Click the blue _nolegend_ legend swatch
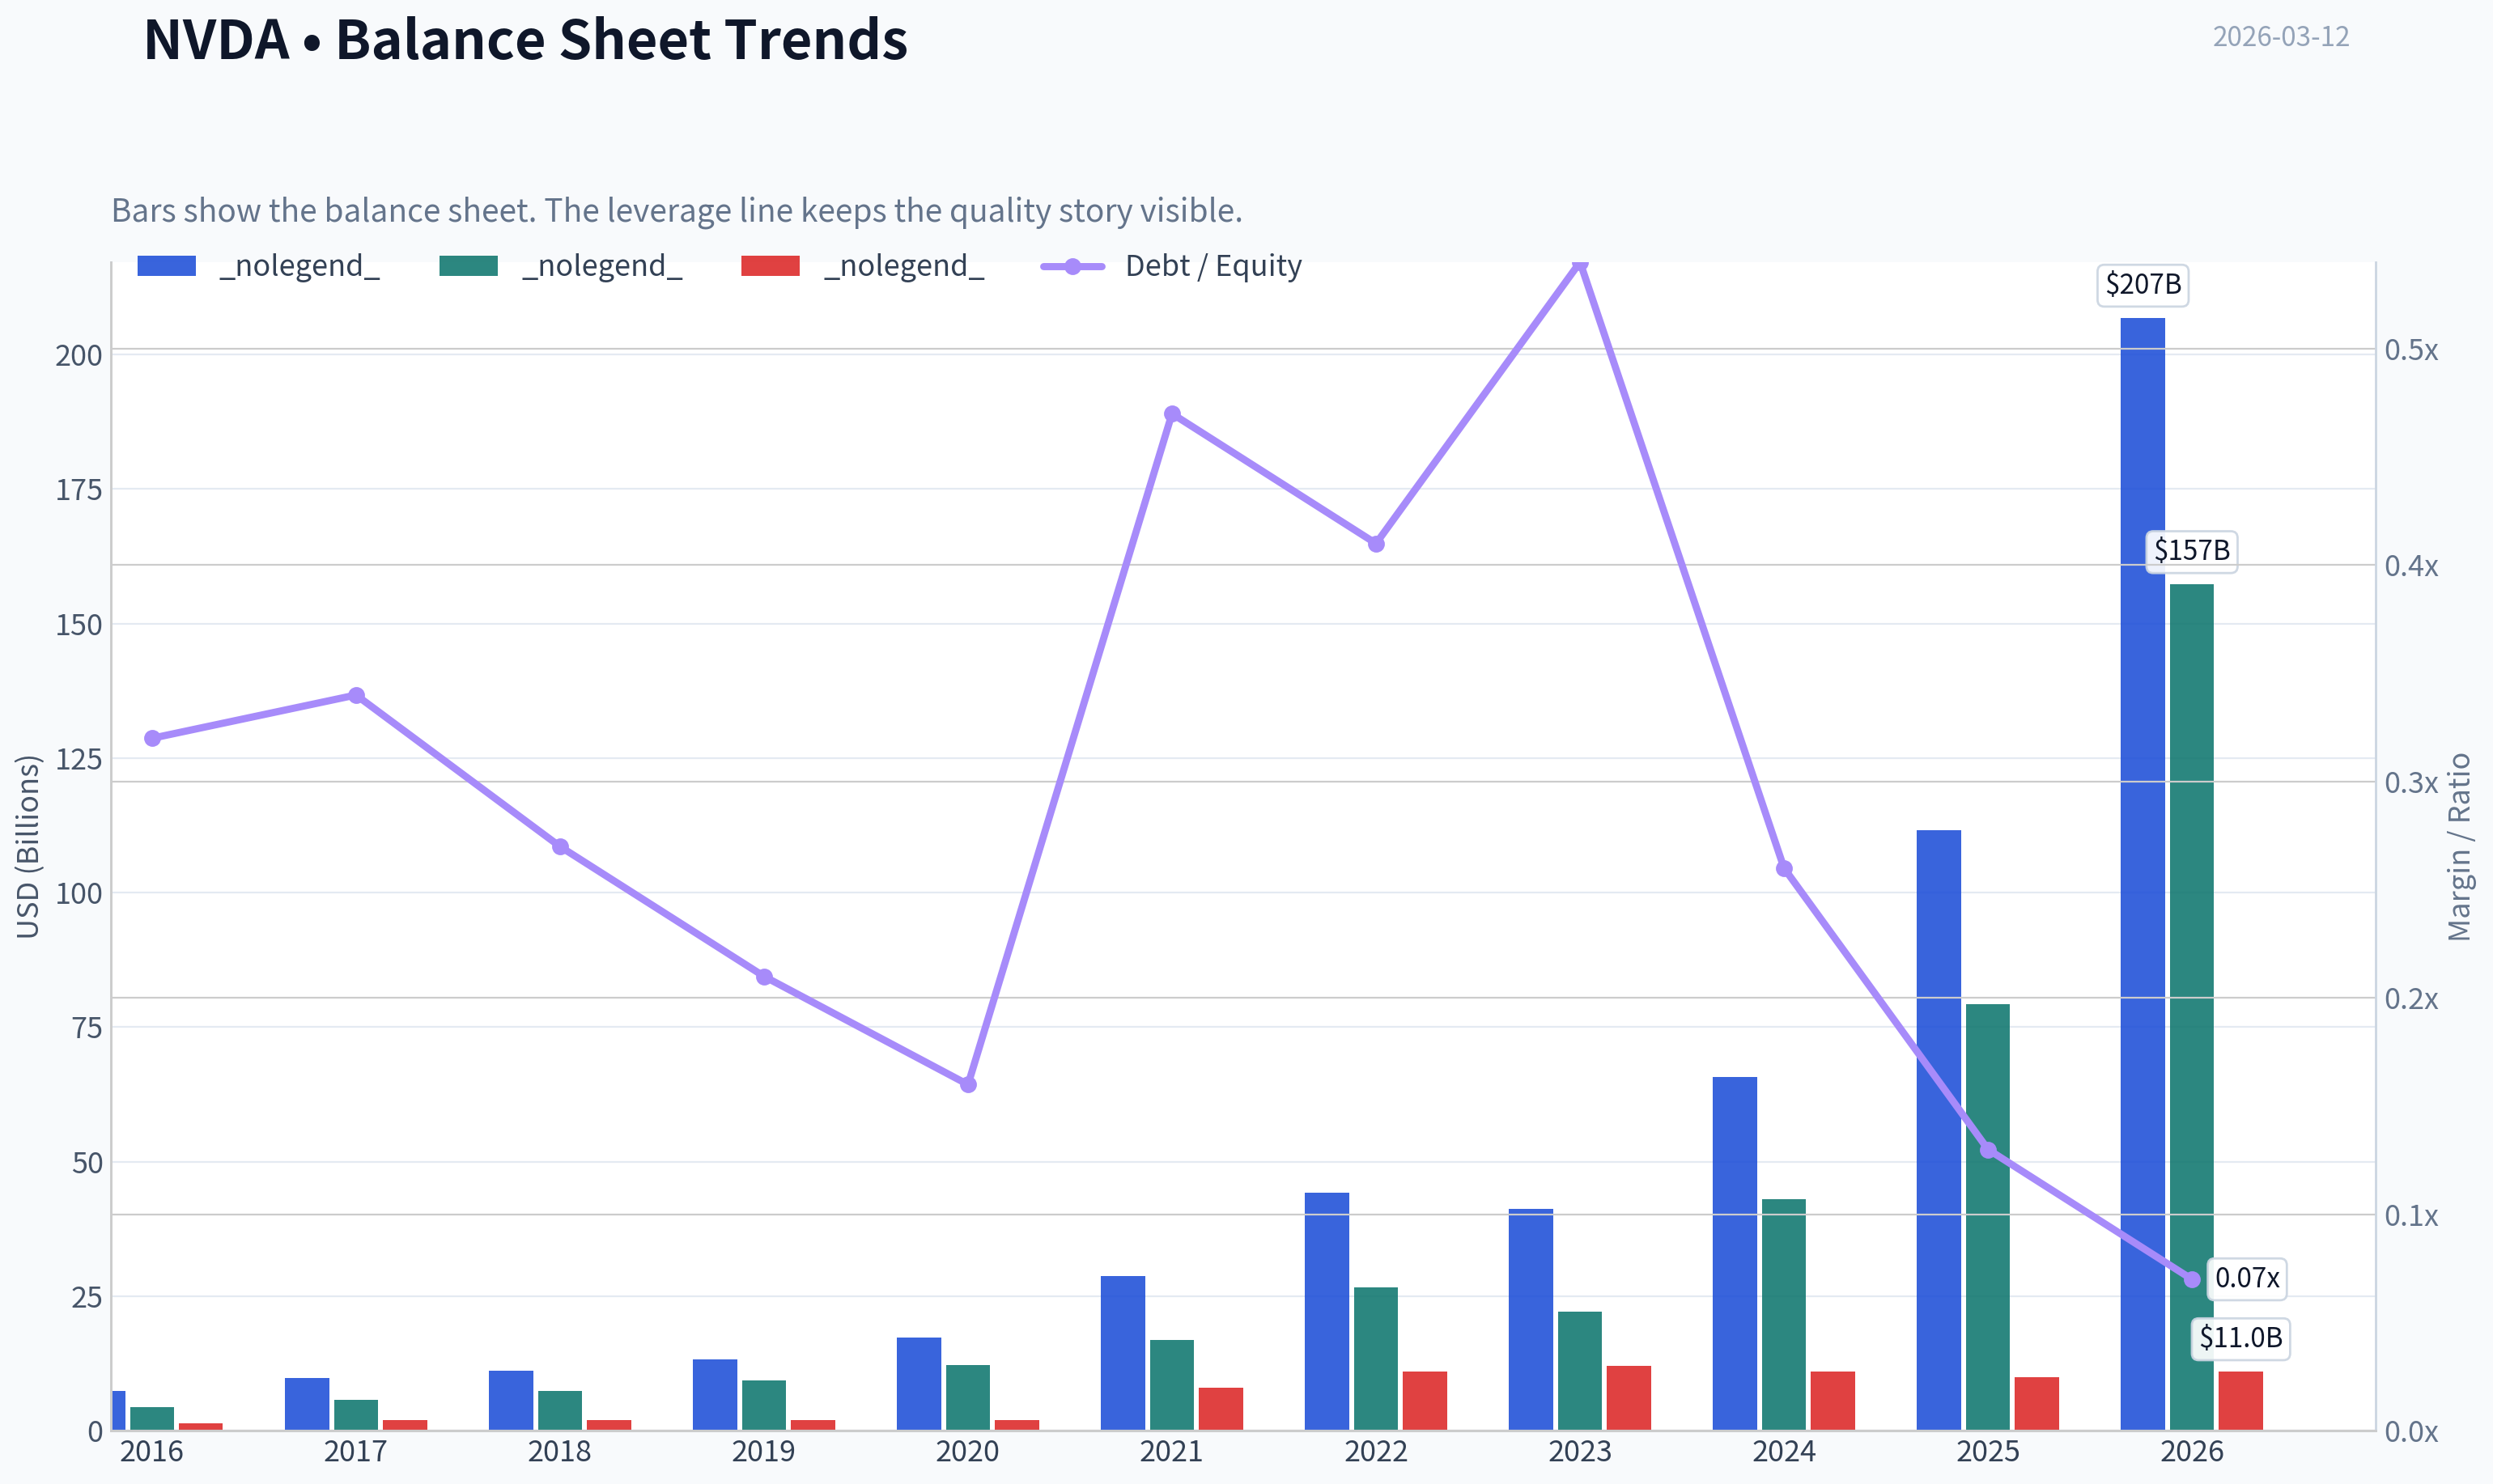Image resolution: width=2493 pixels, height=1484 pixels. (x=166, y=266)
